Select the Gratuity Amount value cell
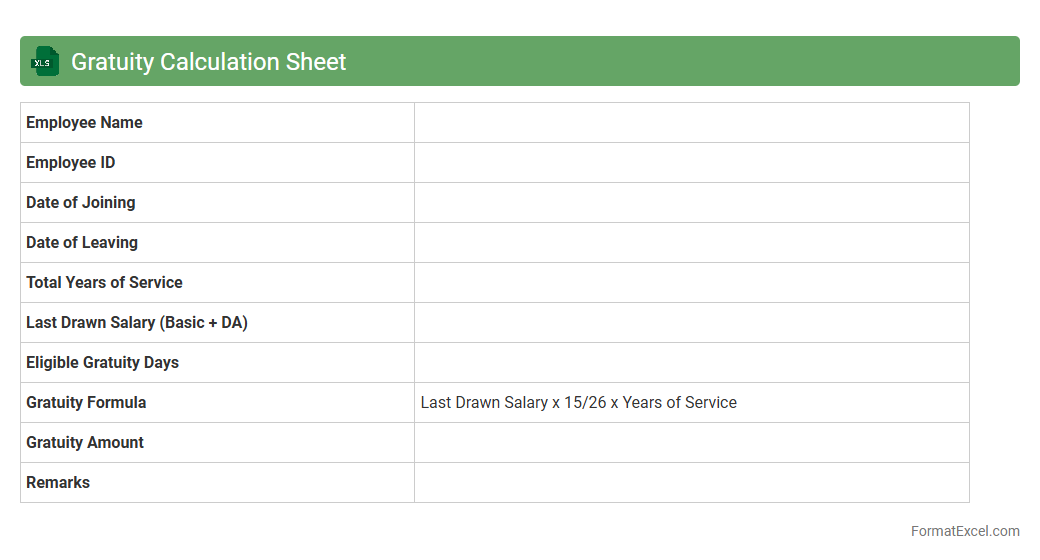1040x560 pixels. [691, 443]
